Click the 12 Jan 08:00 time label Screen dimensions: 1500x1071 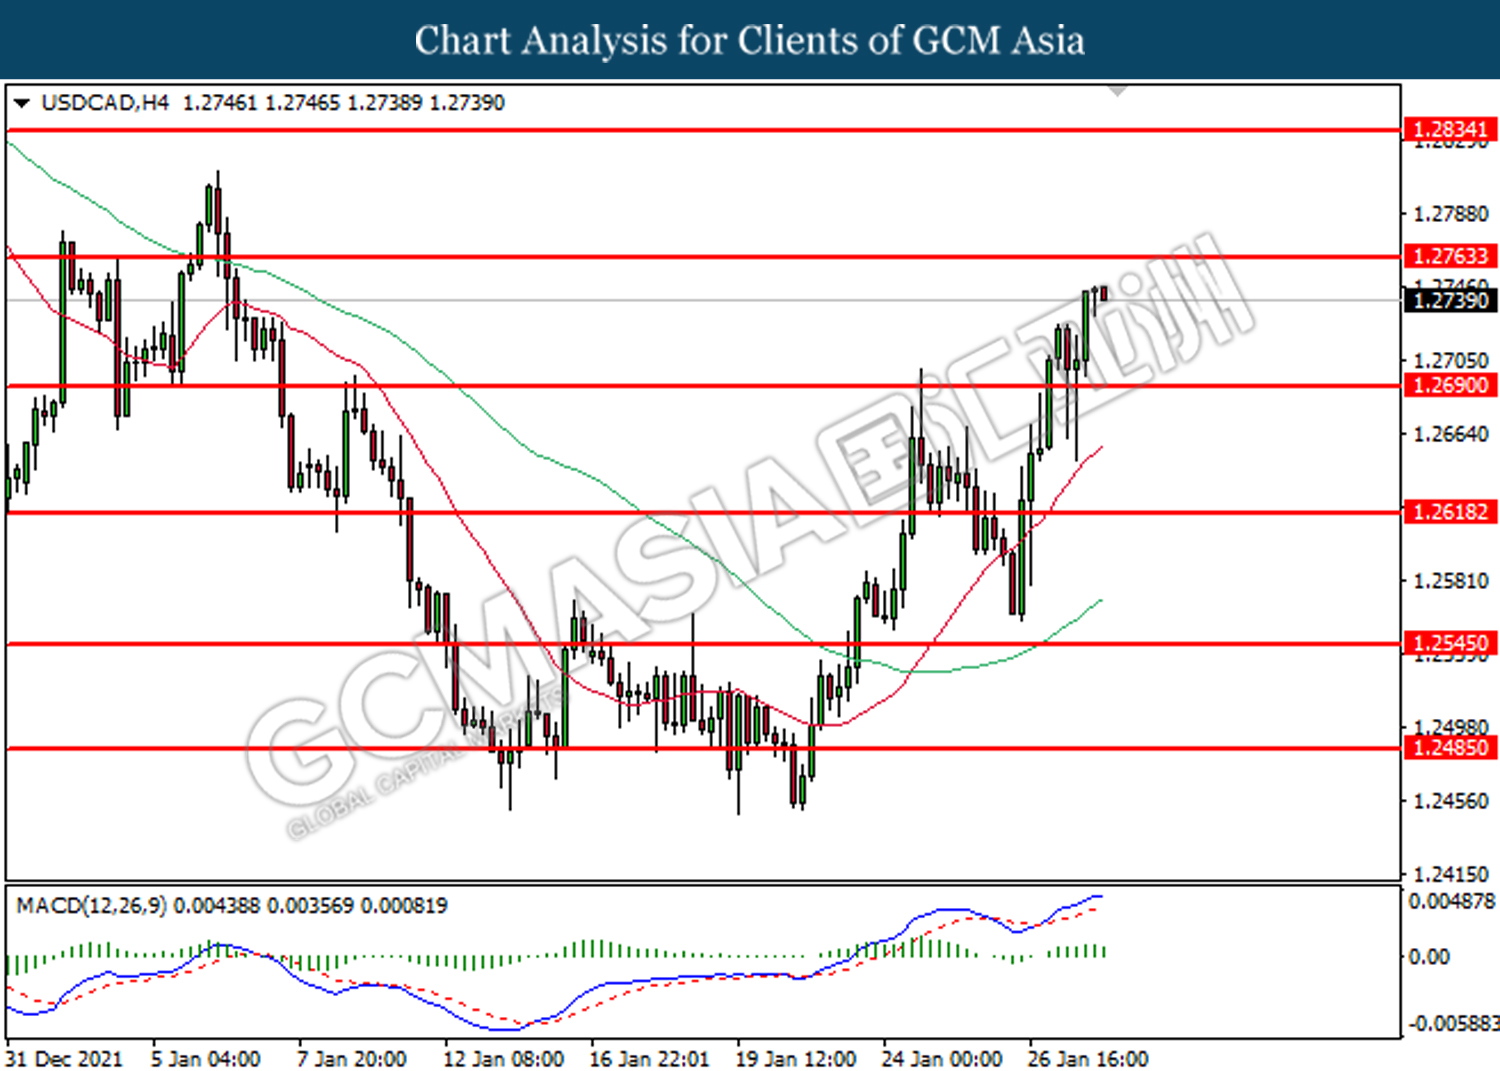point(504,1058)
